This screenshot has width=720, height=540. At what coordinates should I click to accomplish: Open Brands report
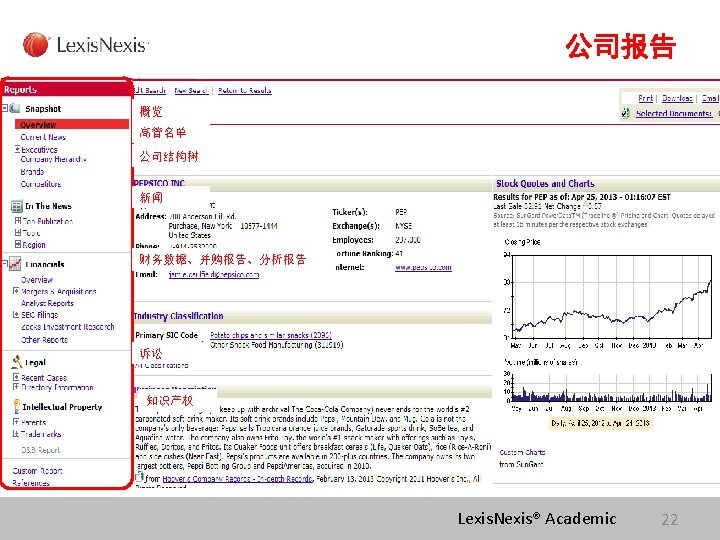pyautogui.click(x=32, y=171)
